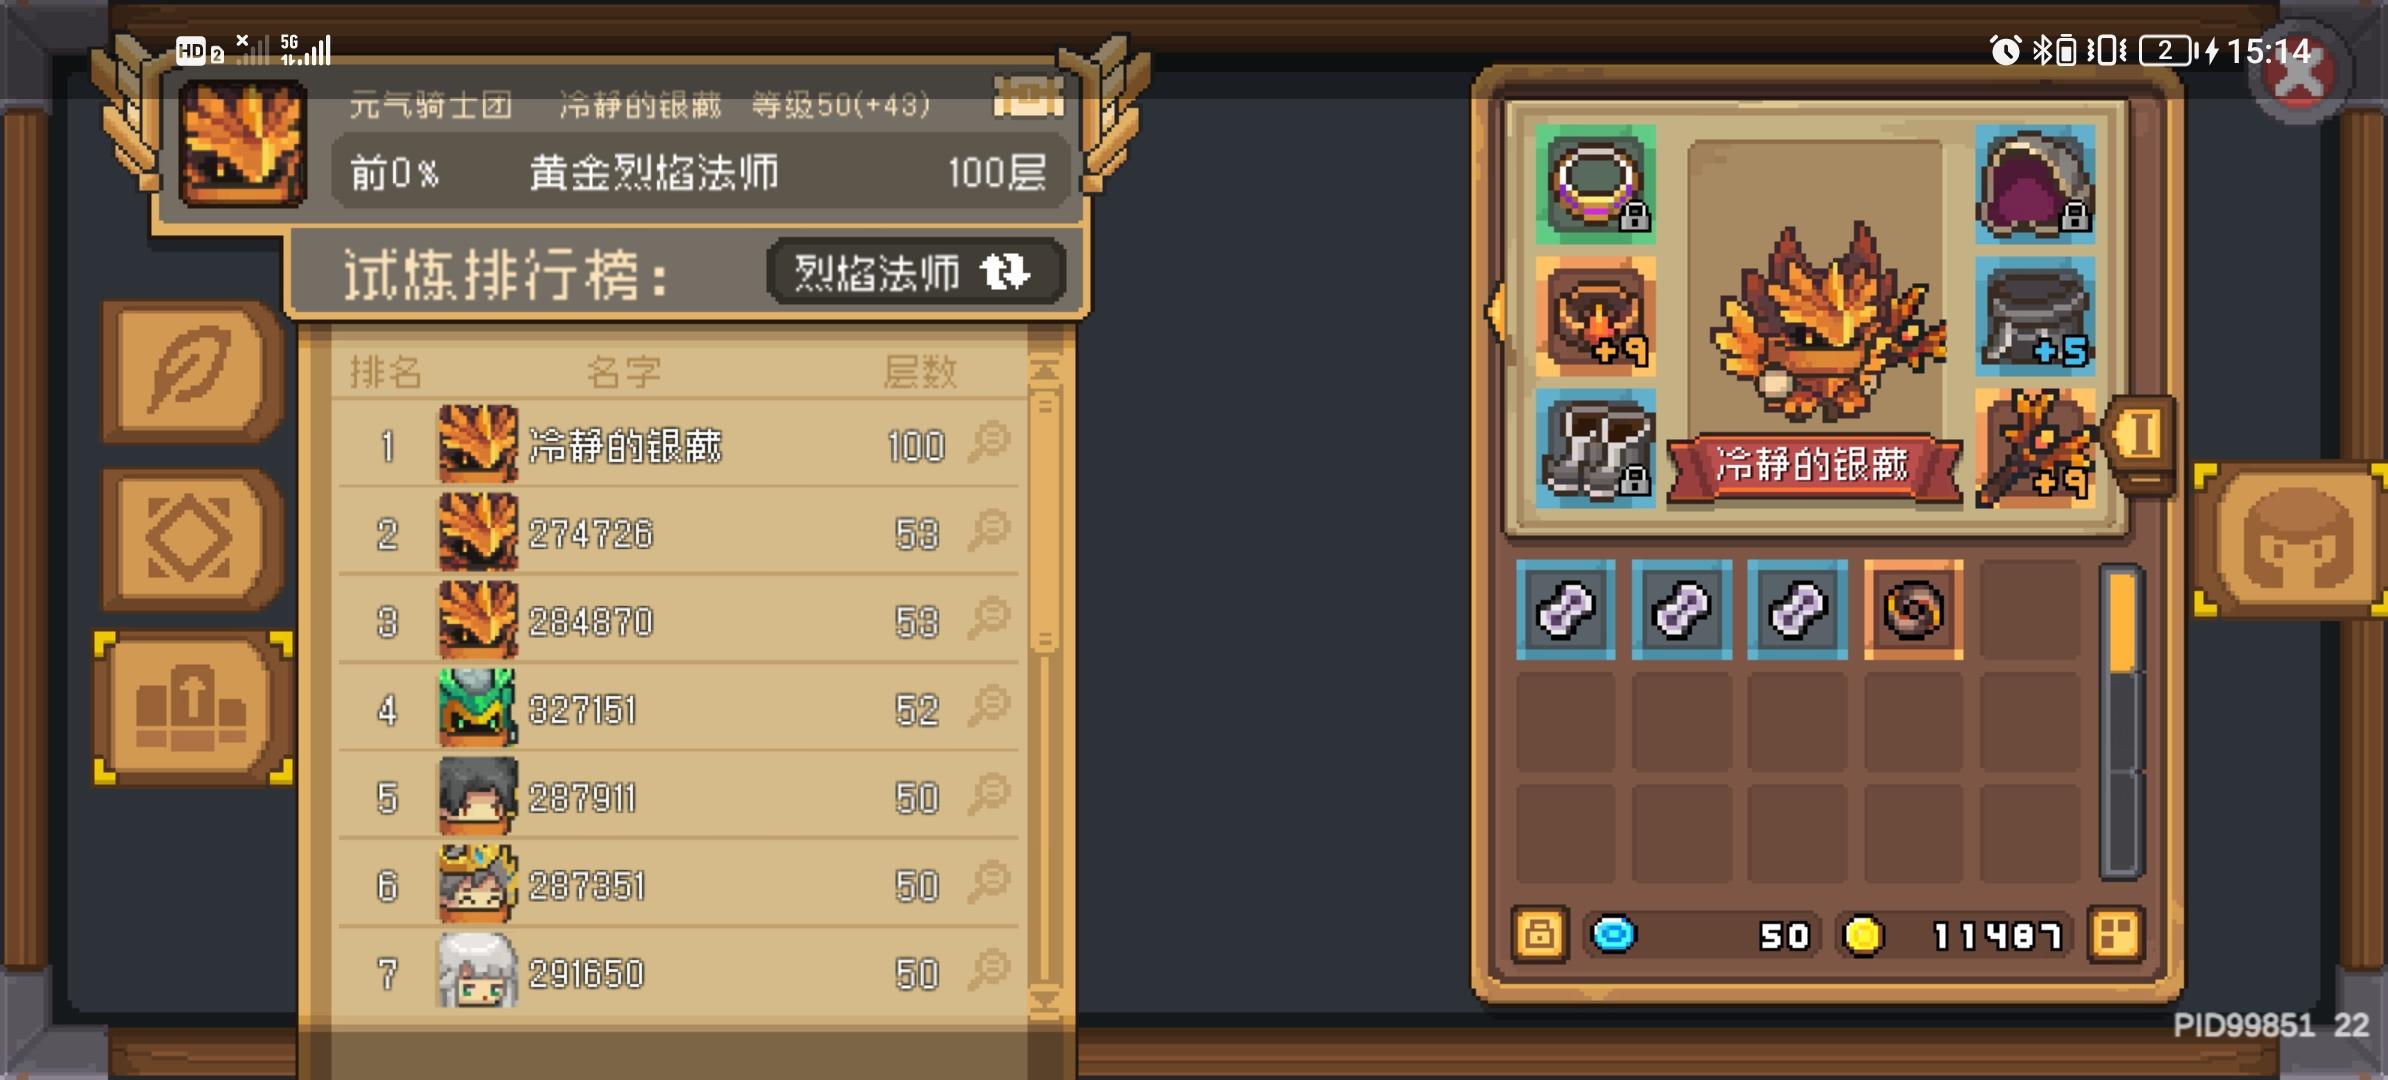This screenshot has width=2388, height=1080.
Task: Inspect rank 1 player magnifier icon
Action: [x=989, y=443]
